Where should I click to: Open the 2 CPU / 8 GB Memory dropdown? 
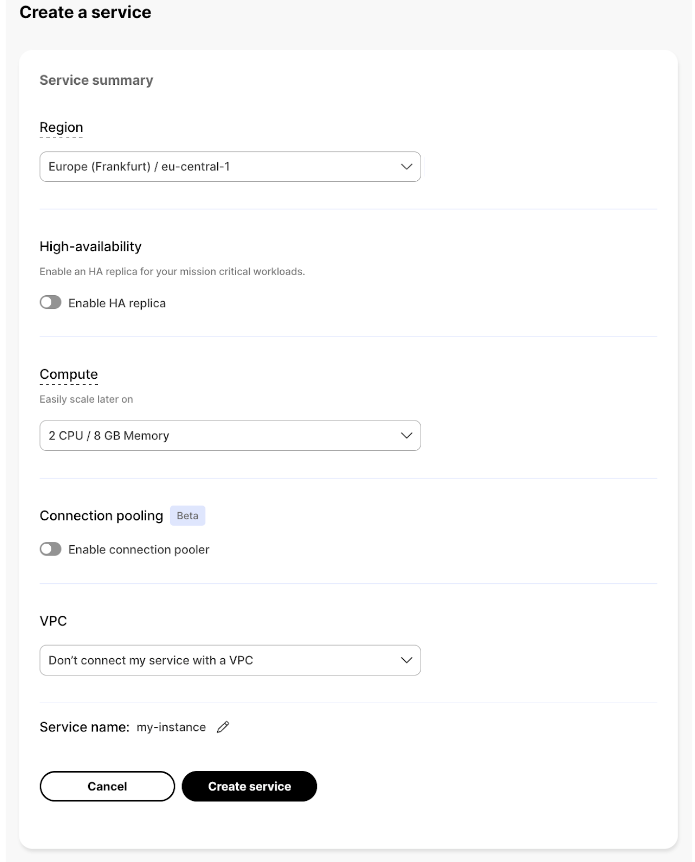coord(220,436)
